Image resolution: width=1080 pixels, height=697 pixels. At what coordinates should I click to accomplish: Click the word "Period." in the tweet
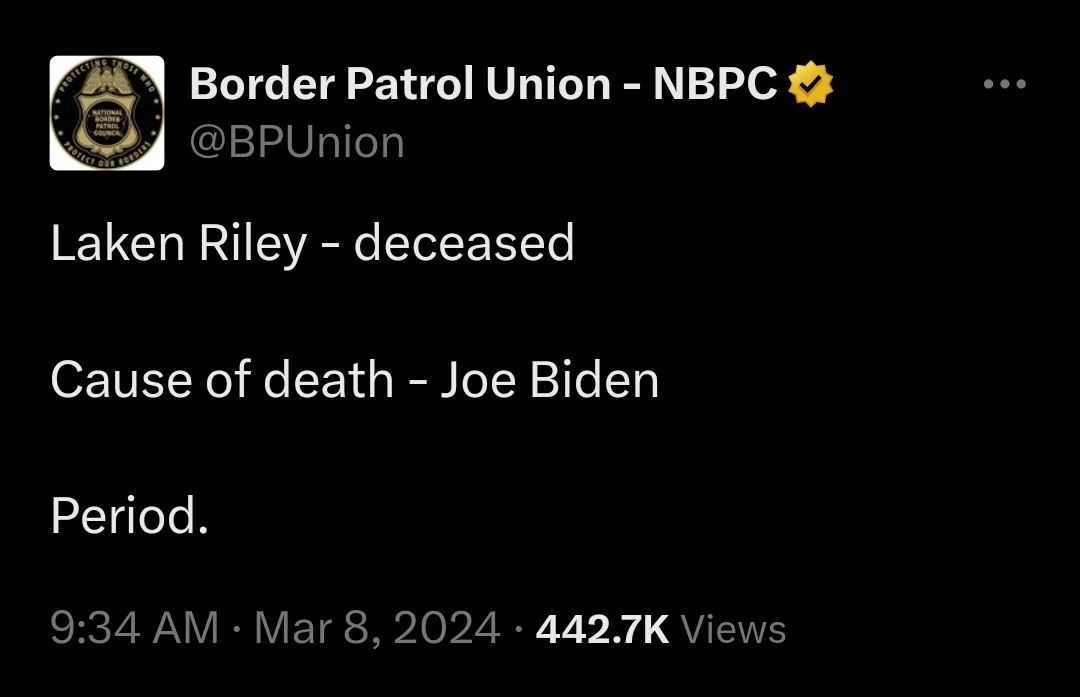(x=129, y=516)
